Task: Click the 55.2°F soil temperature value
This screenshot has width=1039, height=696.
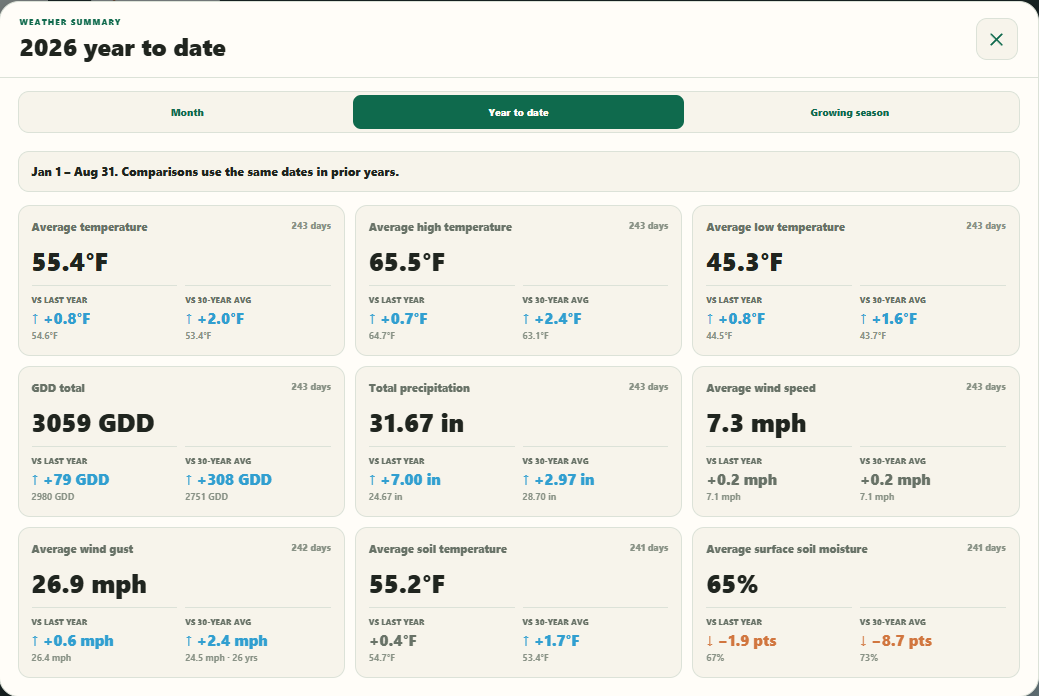Action: coord(407,585)
